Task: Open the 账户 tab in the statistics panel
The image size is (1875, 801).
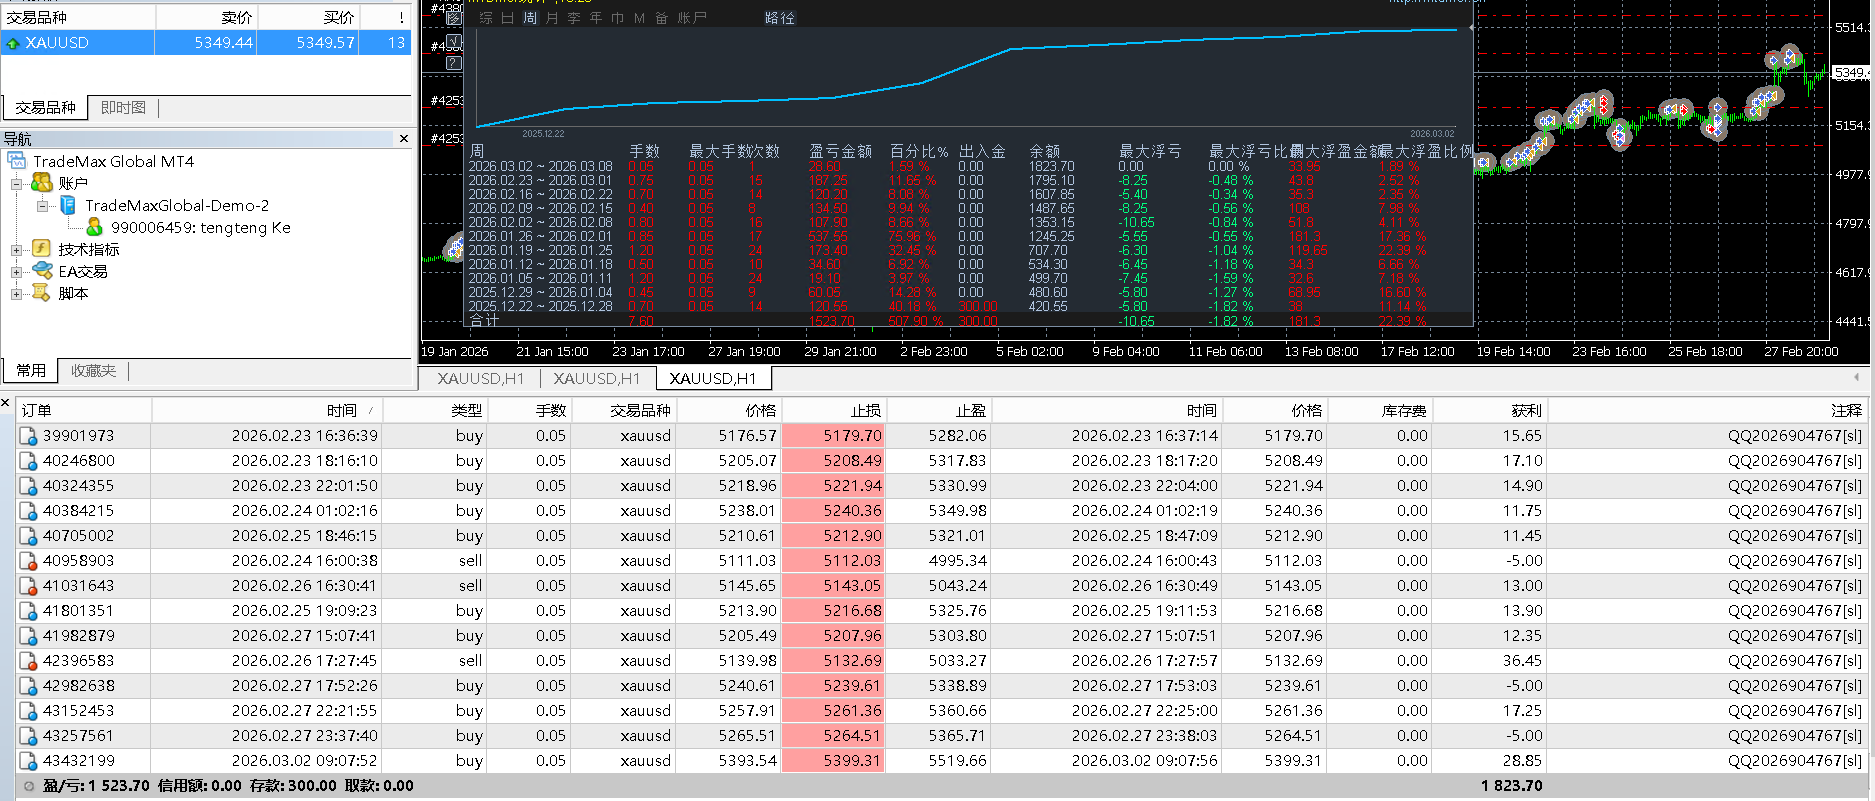Action: (x=692, y=18)
